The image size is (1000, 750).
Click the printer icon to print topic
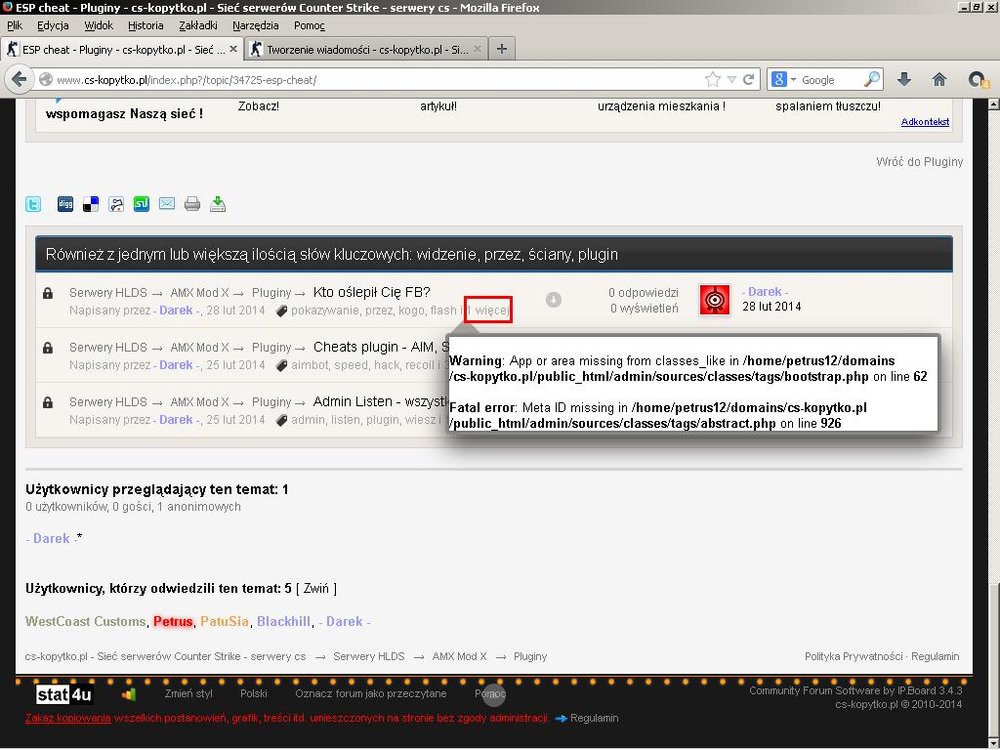[192, 204]
